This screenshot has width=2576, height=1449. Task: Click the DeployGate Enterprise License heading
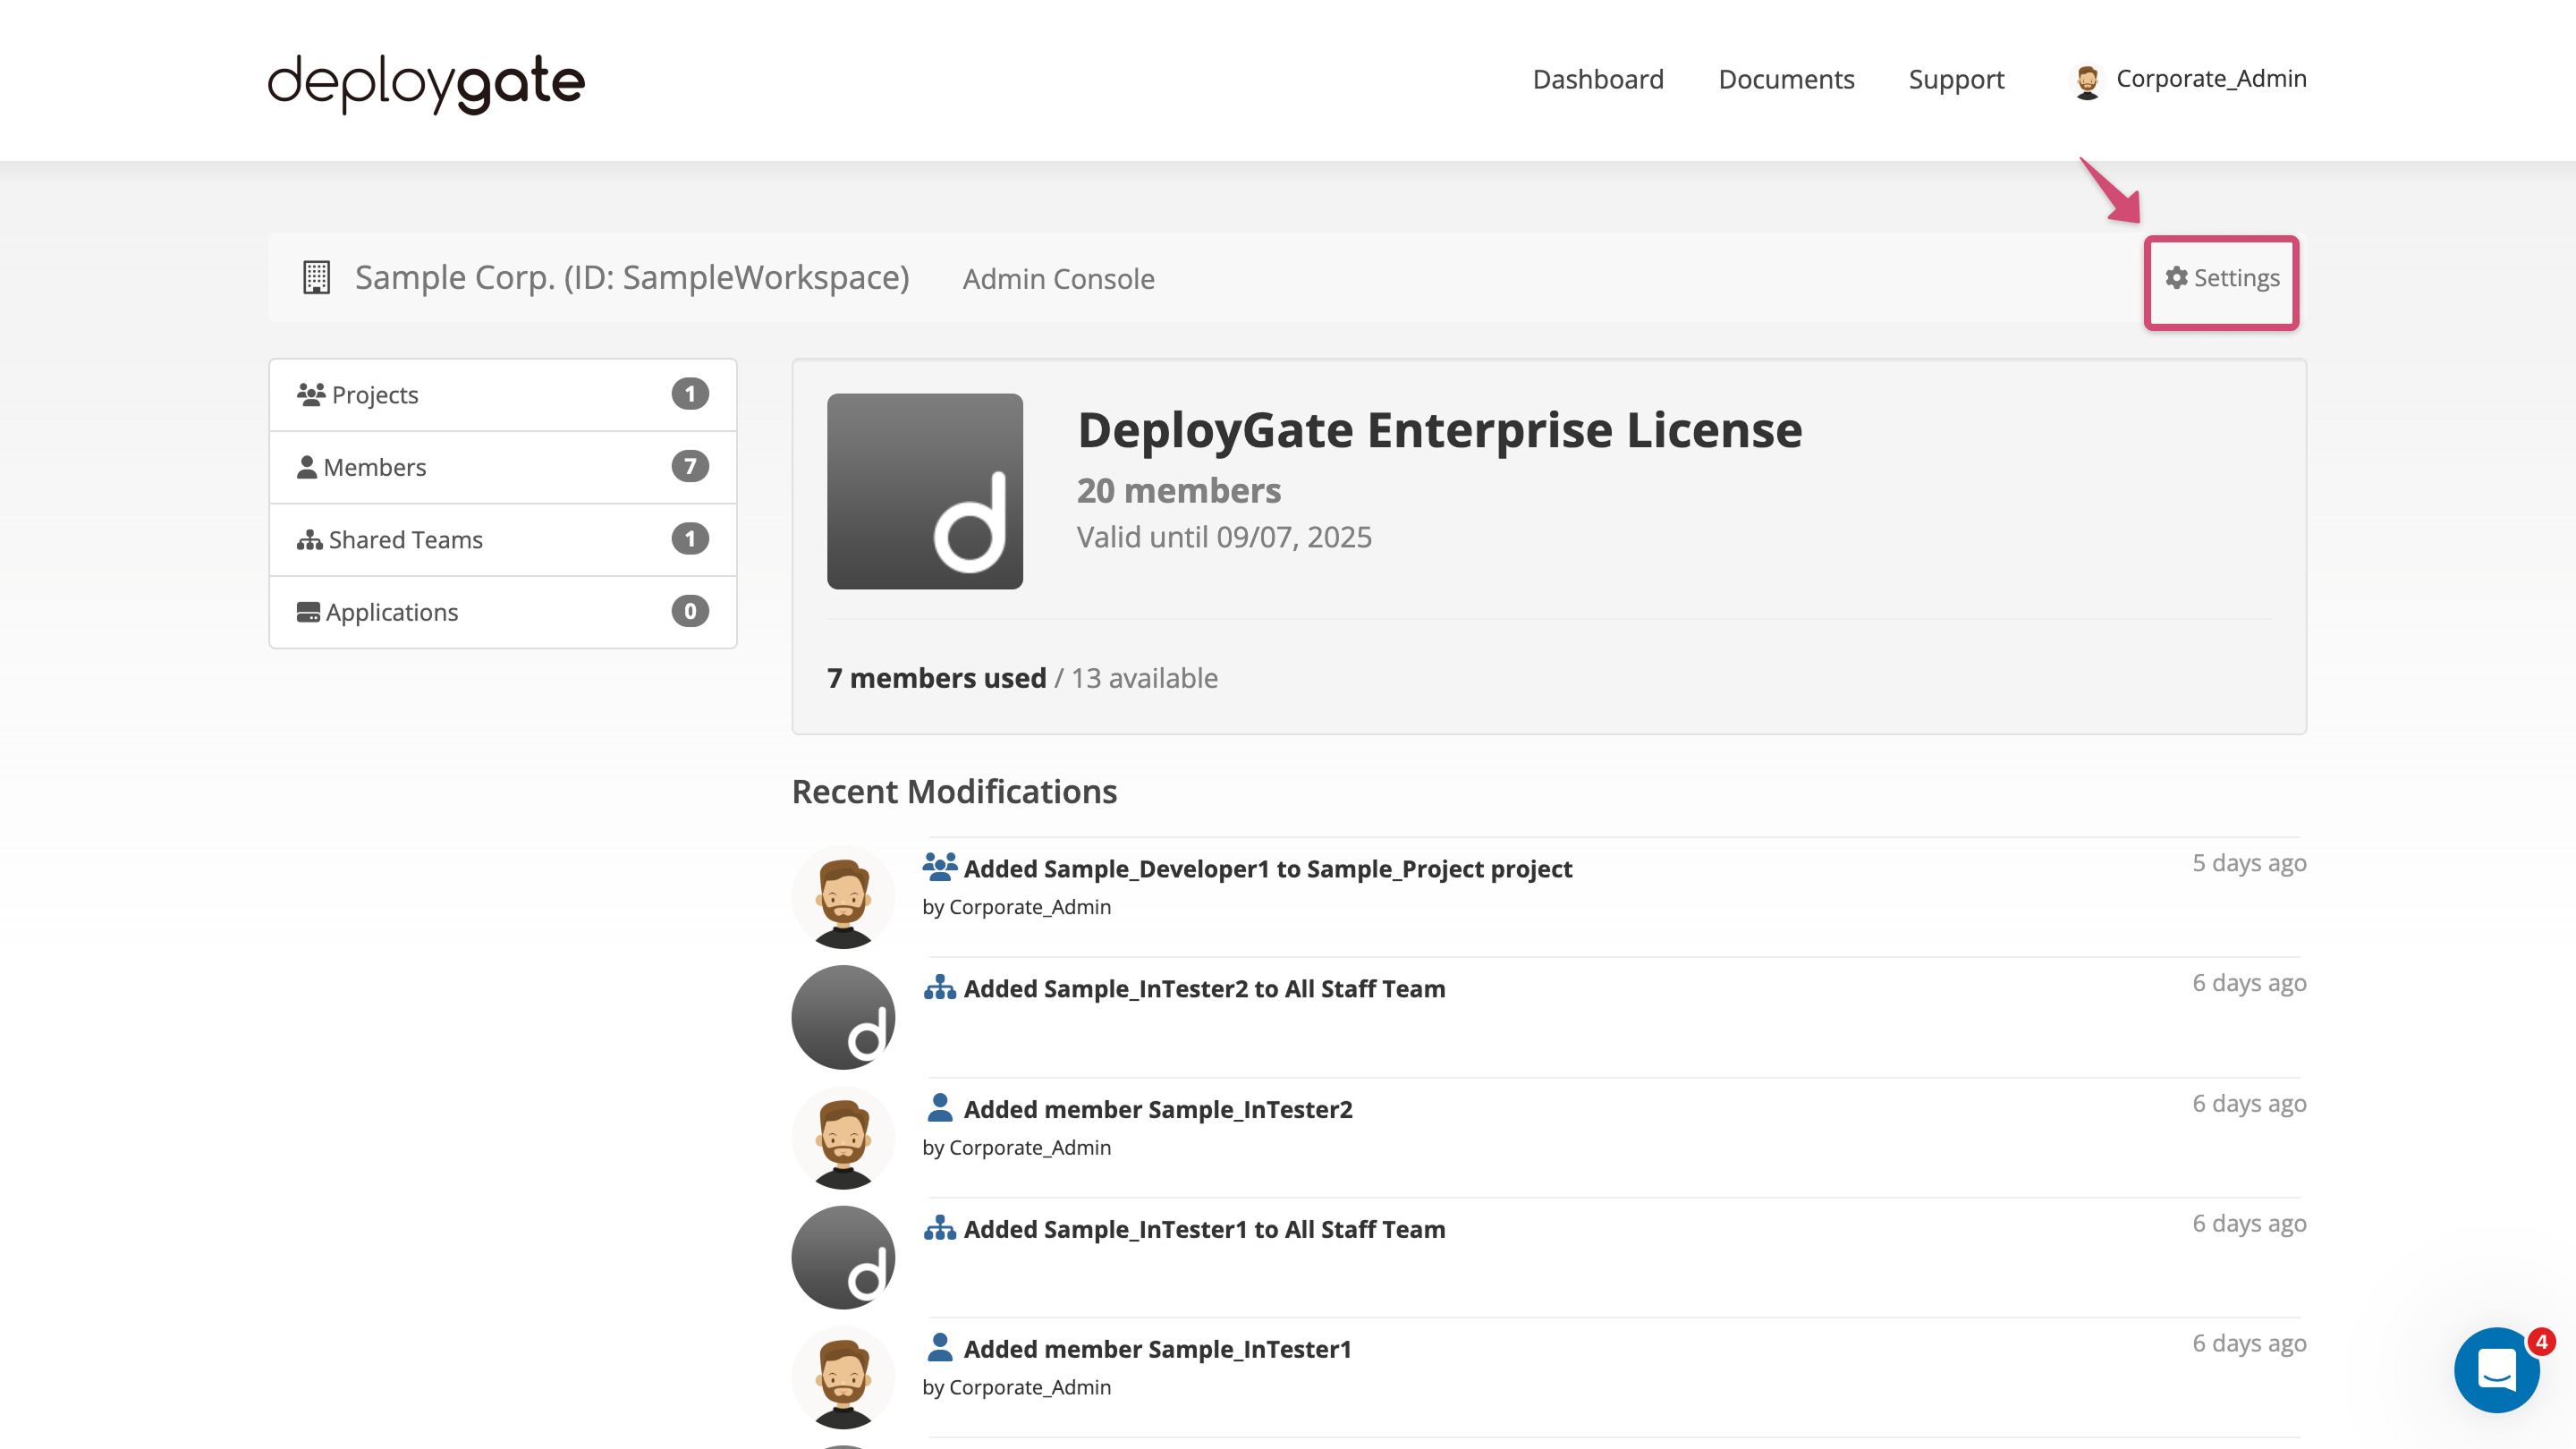(x=1439, y=430)
